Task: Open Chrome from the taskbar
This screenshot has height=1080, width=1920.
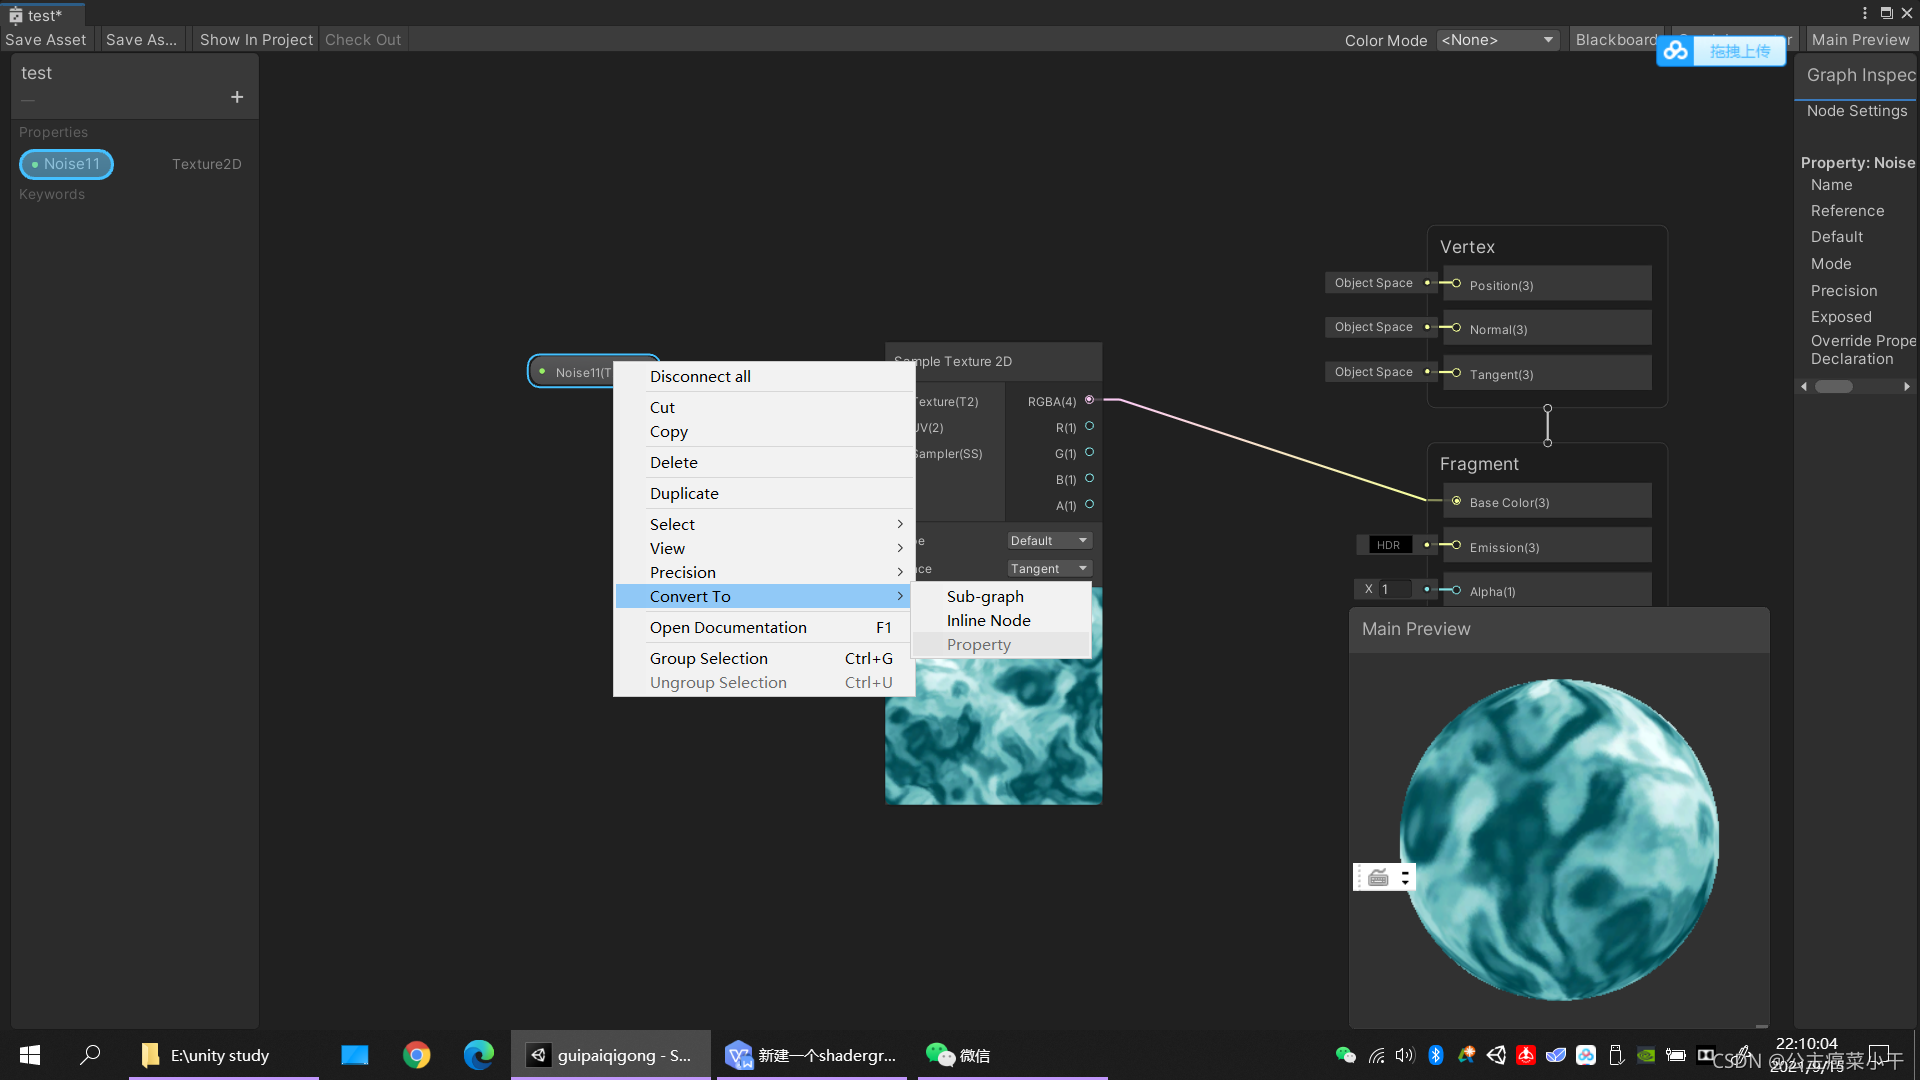Action: [x=417, y=1055]
